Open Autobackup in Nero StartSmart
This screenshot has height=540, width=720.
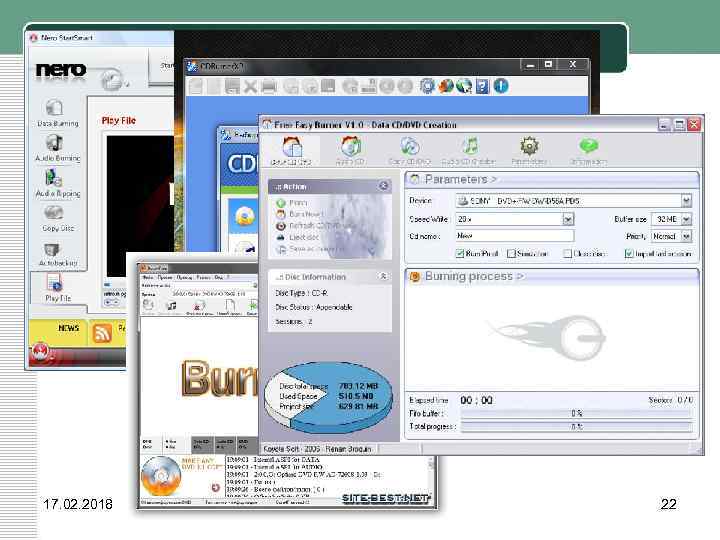[57, 254]
